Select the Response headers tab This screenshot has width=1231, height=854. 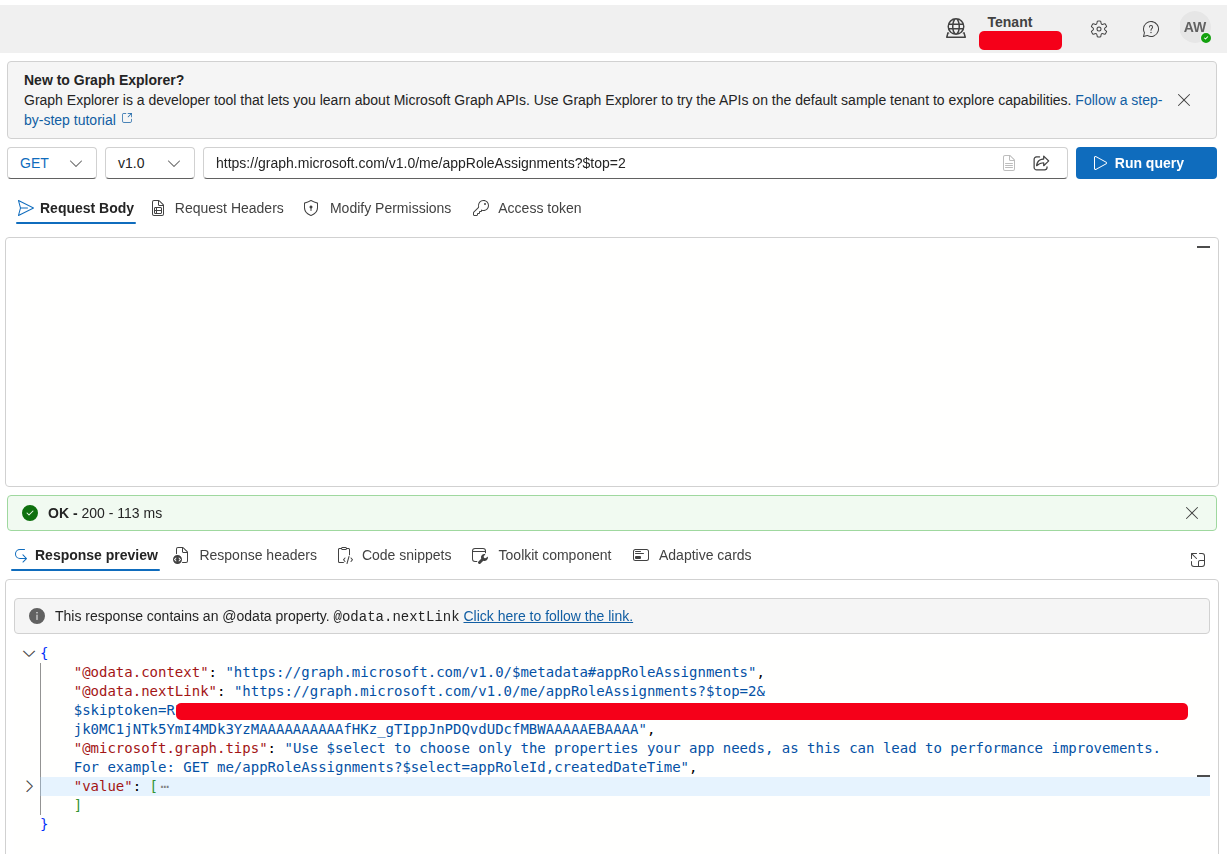click(x=245, y=555)
